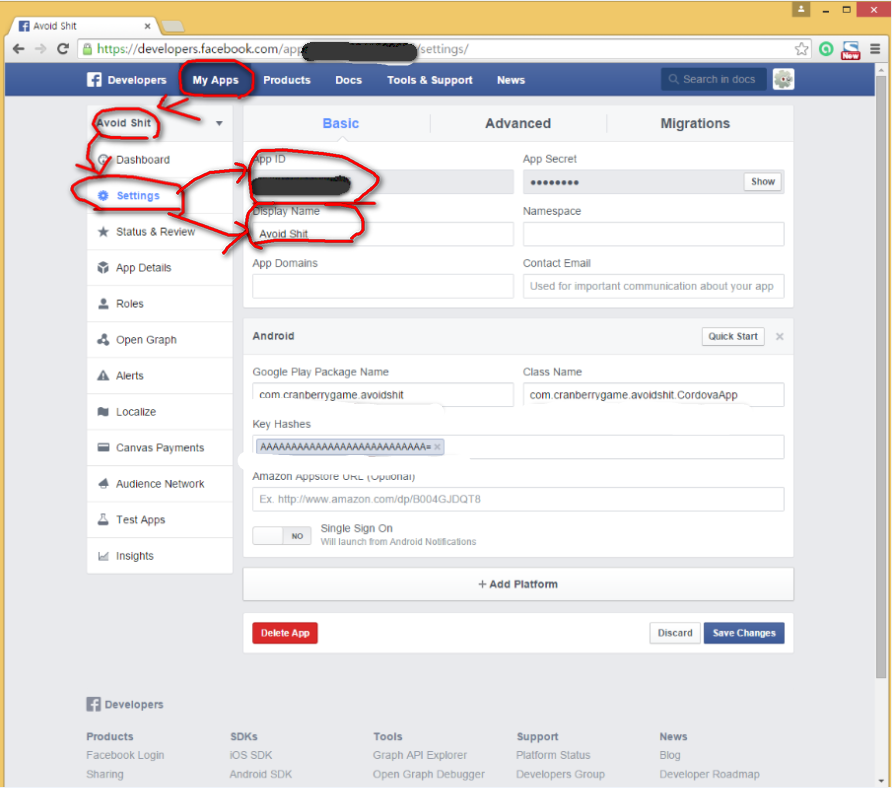Remove the Android platform section
Screen dimensions: 892x788
tap(779, 336)
